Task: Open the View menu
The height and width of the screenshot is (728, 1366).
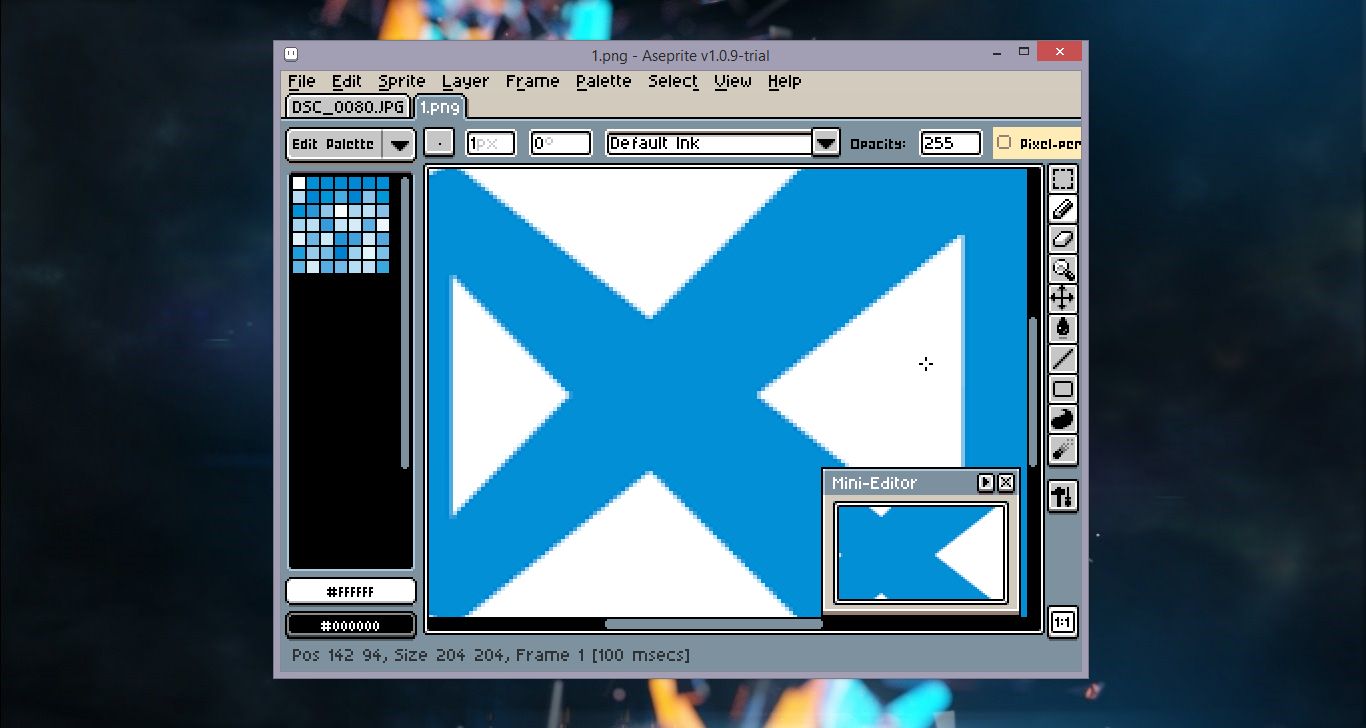Action: coord(733,81)
